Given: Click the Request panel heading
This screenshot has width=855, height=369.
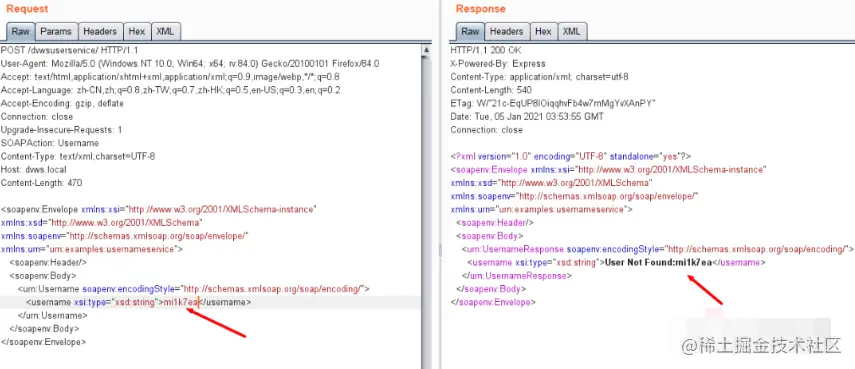Looking at the screenshot, I should (27, 9).
